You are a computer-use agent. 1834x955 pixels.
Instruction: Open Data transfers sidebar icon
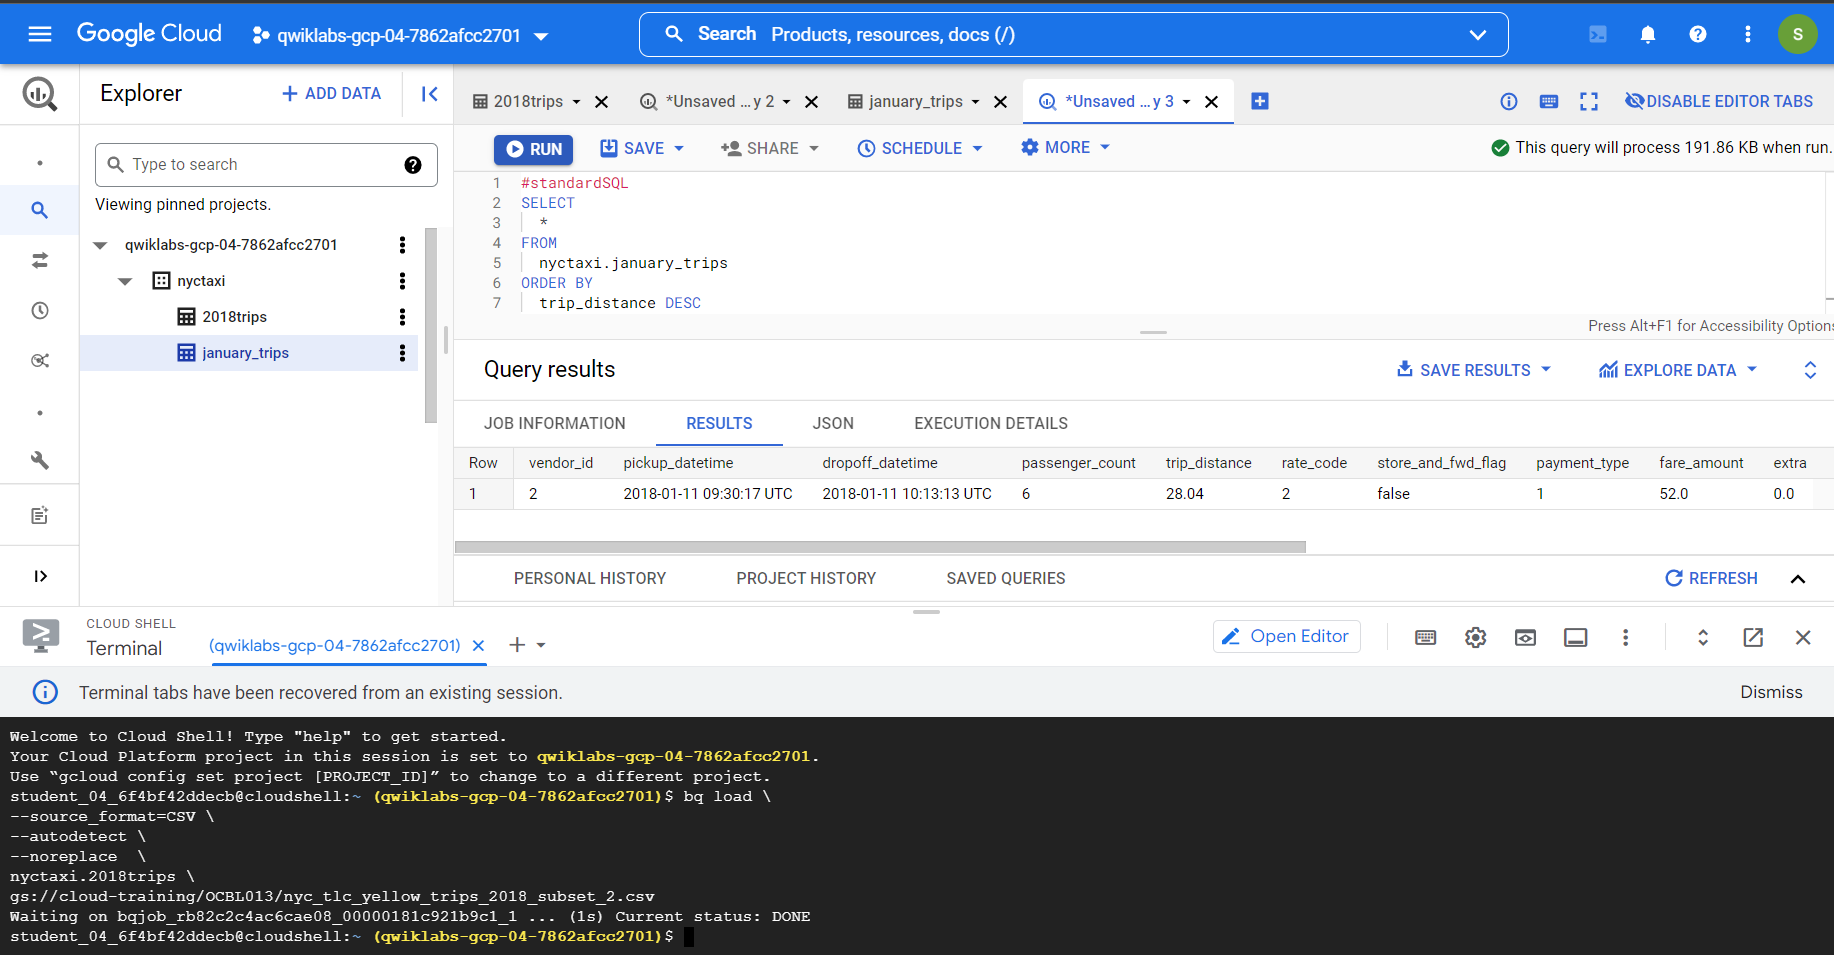coord(40,260)
